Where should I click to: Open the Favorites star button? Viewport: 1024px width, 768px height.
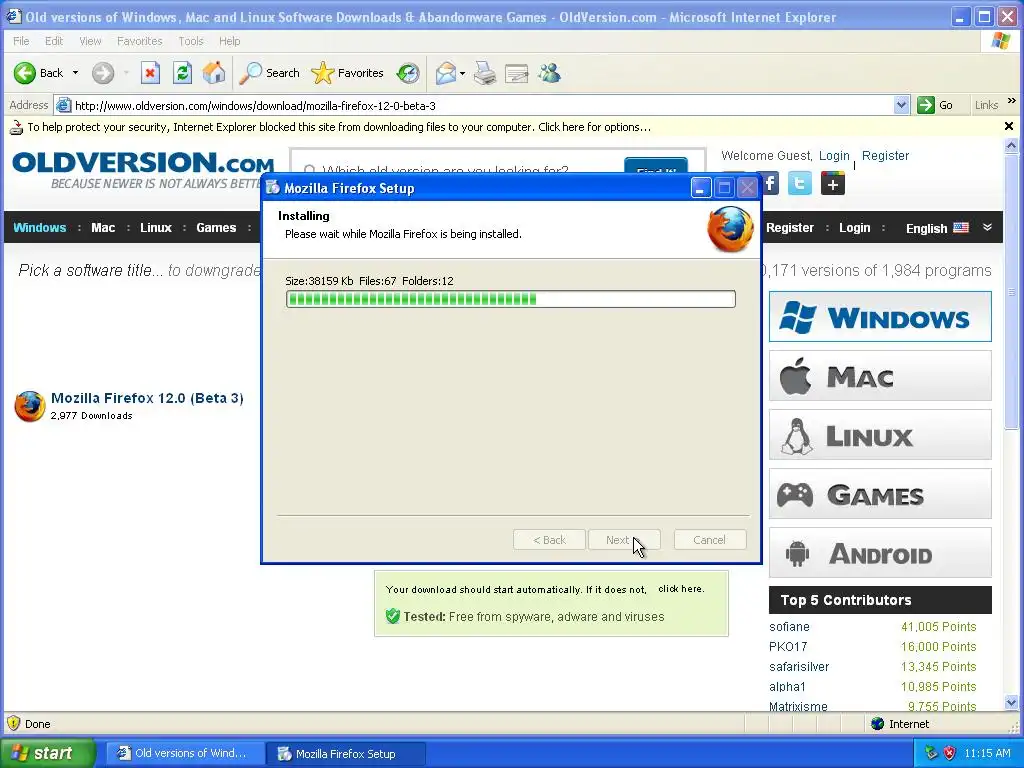(x=347, y=73)
